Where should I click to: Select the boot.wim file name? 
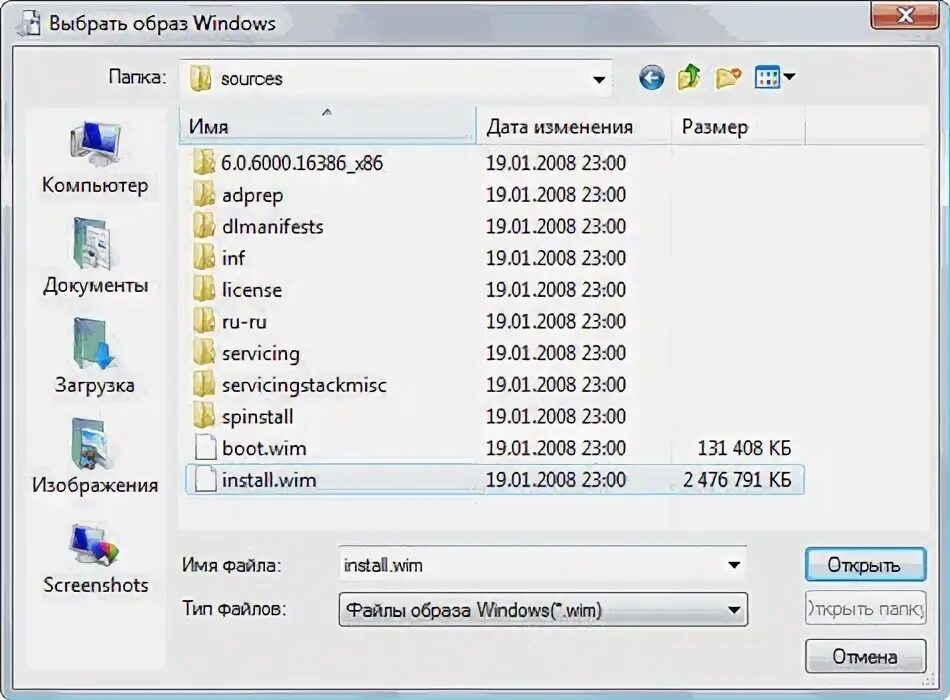pos(264,448)
